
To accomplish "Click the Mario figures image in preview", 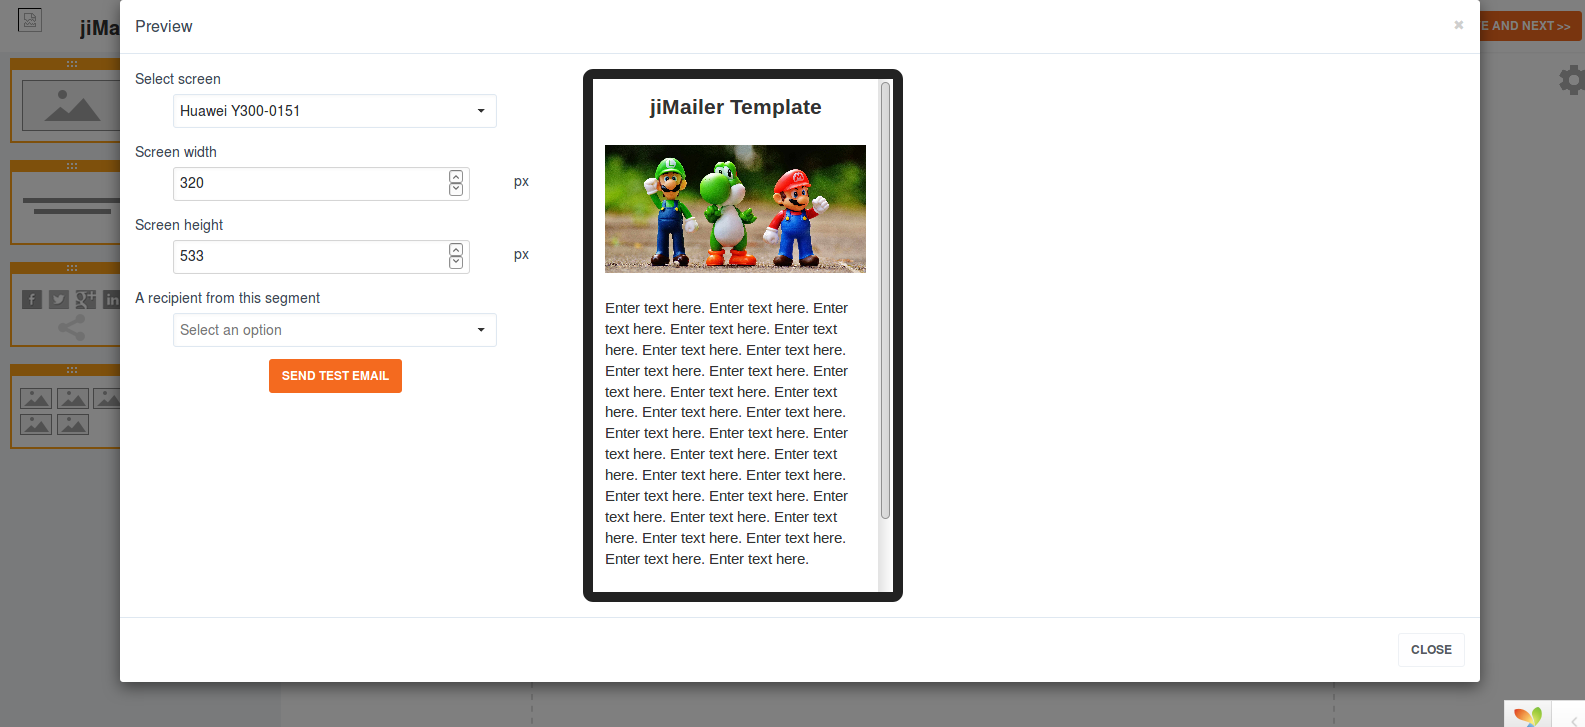I will point(735,209).
